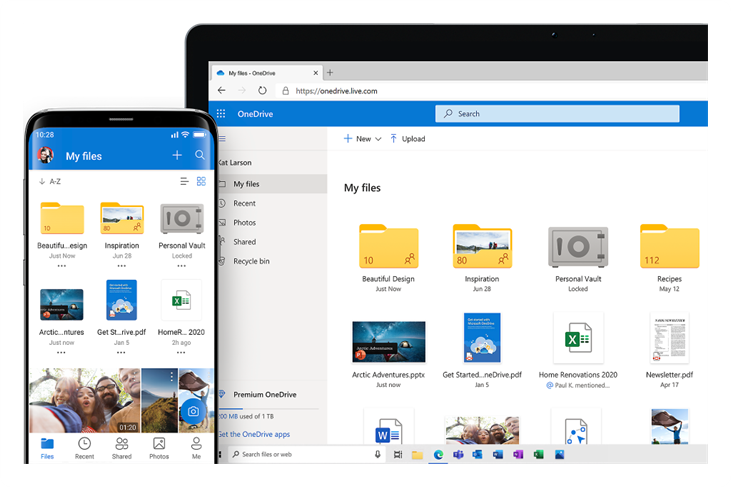
Task: Open the app launcher waffle icon
Action: pyautogui.click(x=221, y=113)
